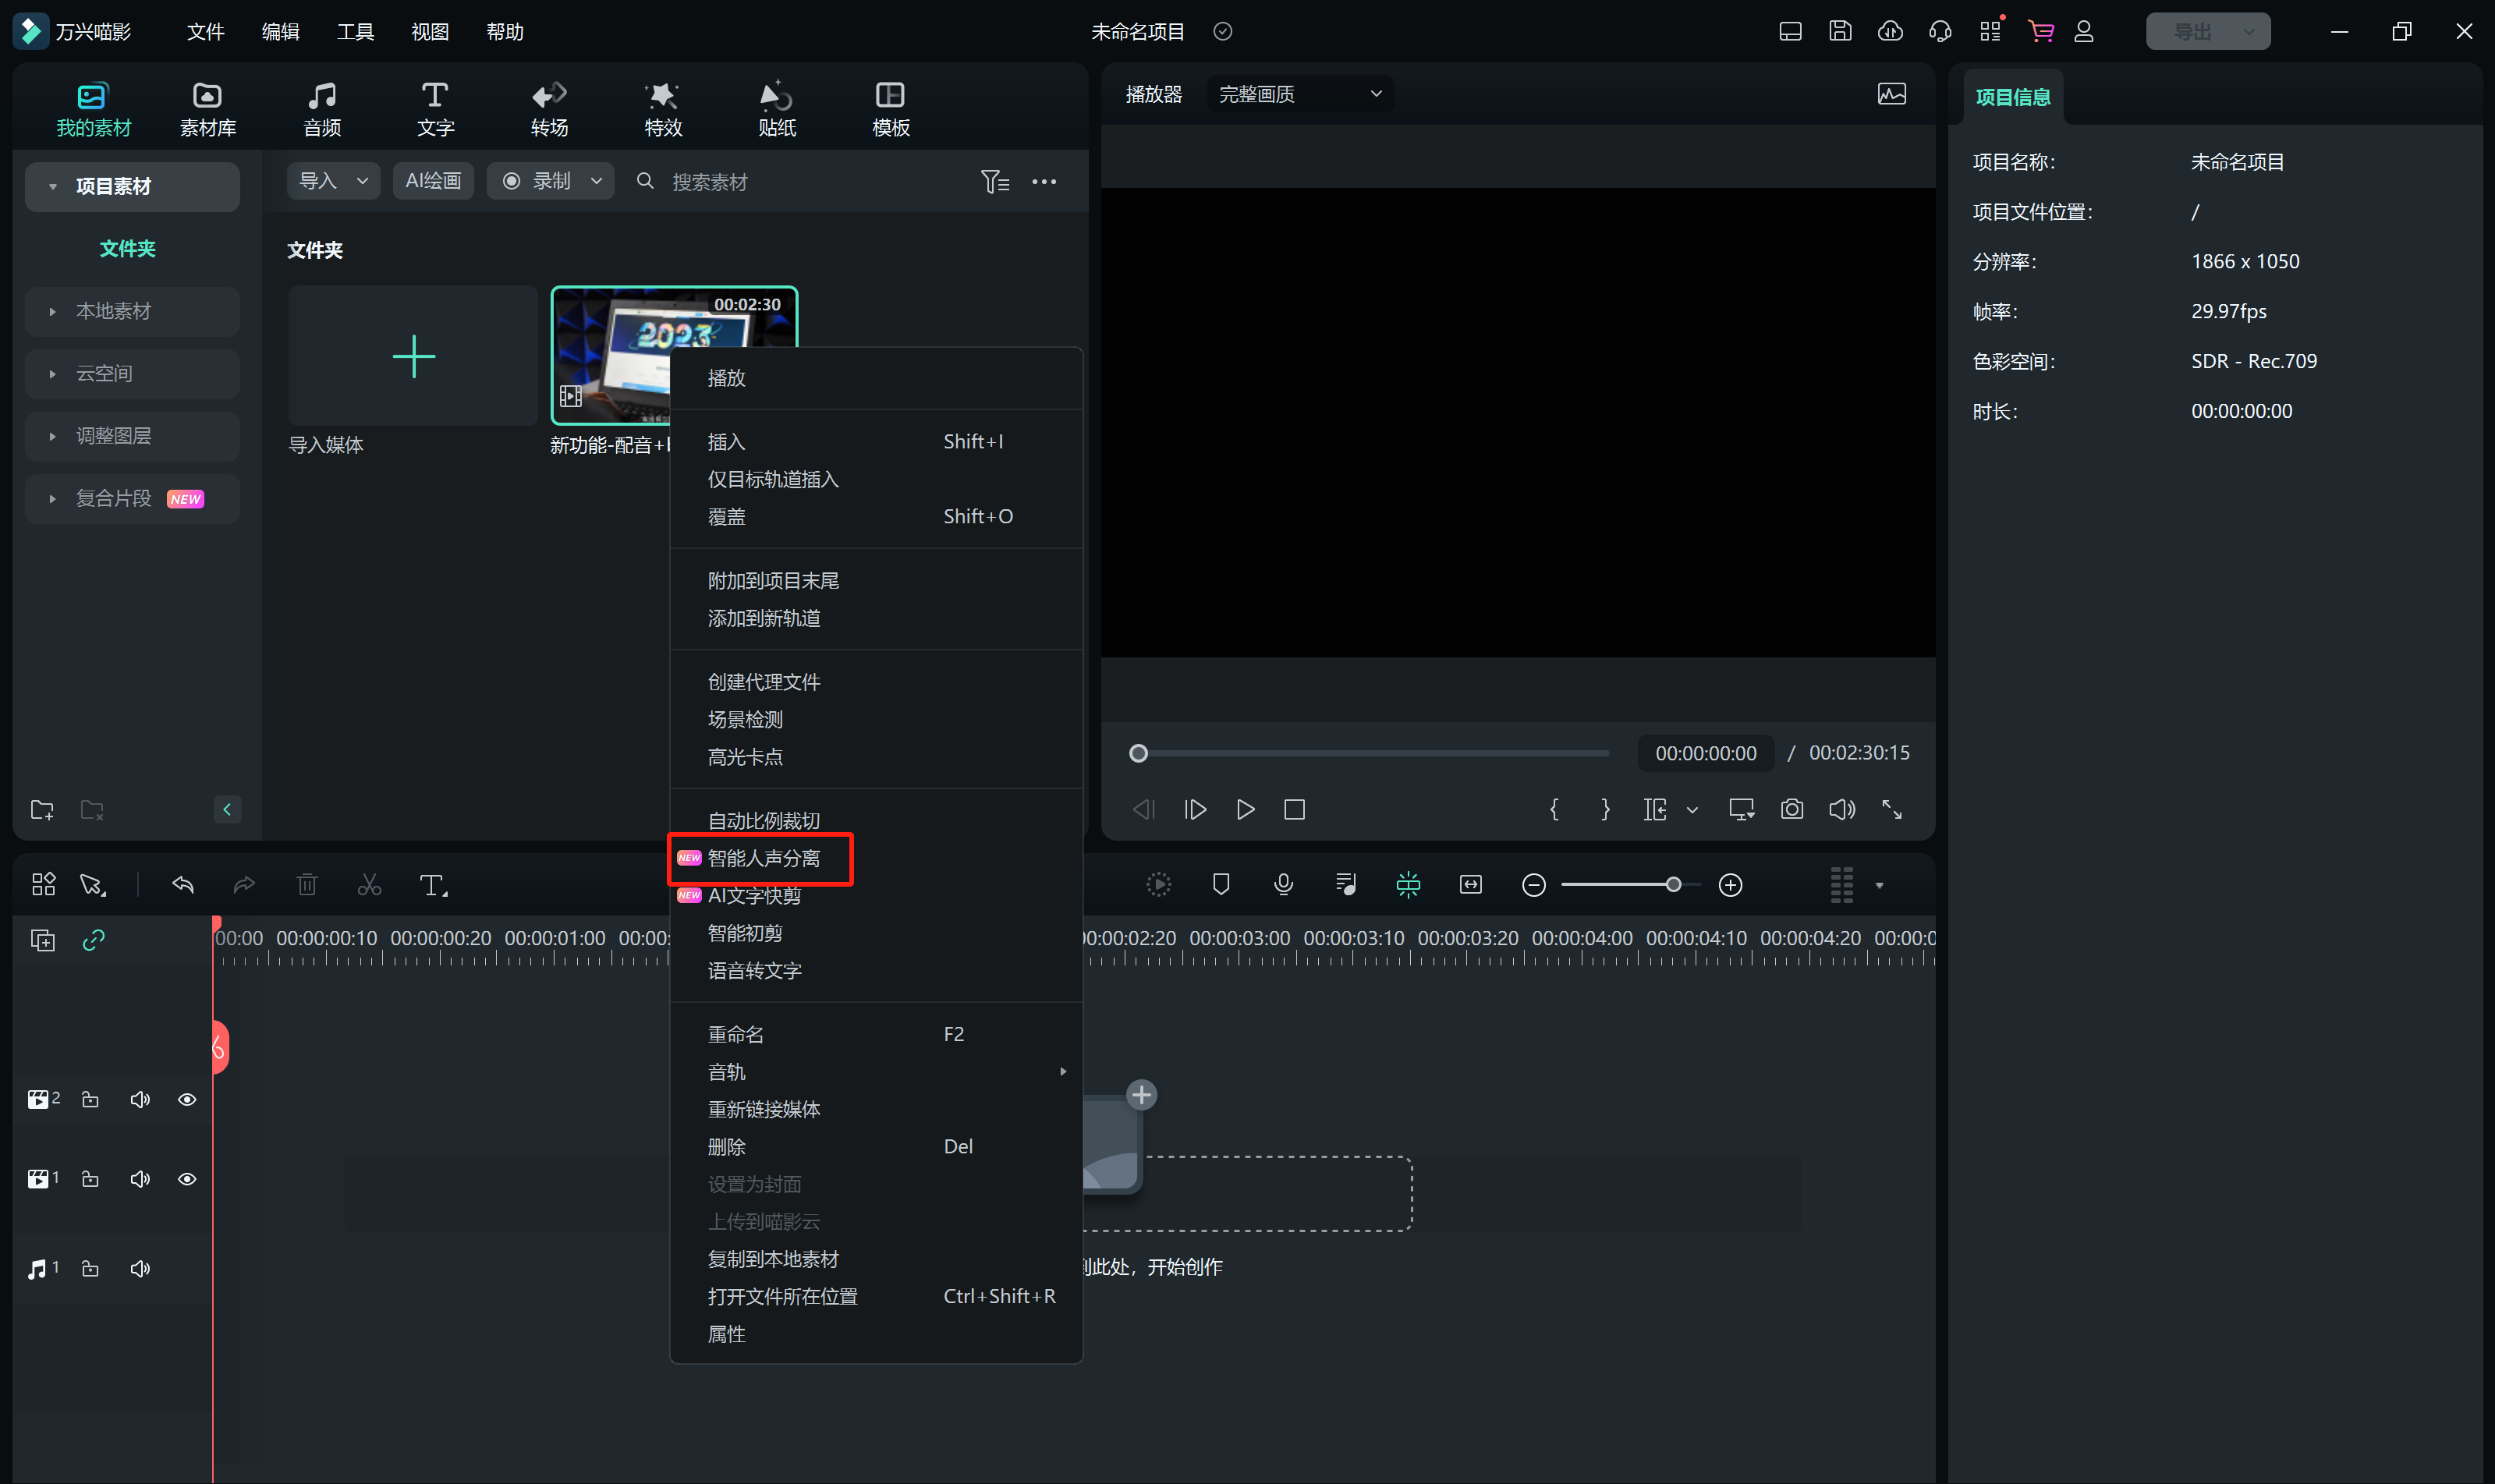
Task: Click the shopping cart icon
Action: click(2040, 31)
